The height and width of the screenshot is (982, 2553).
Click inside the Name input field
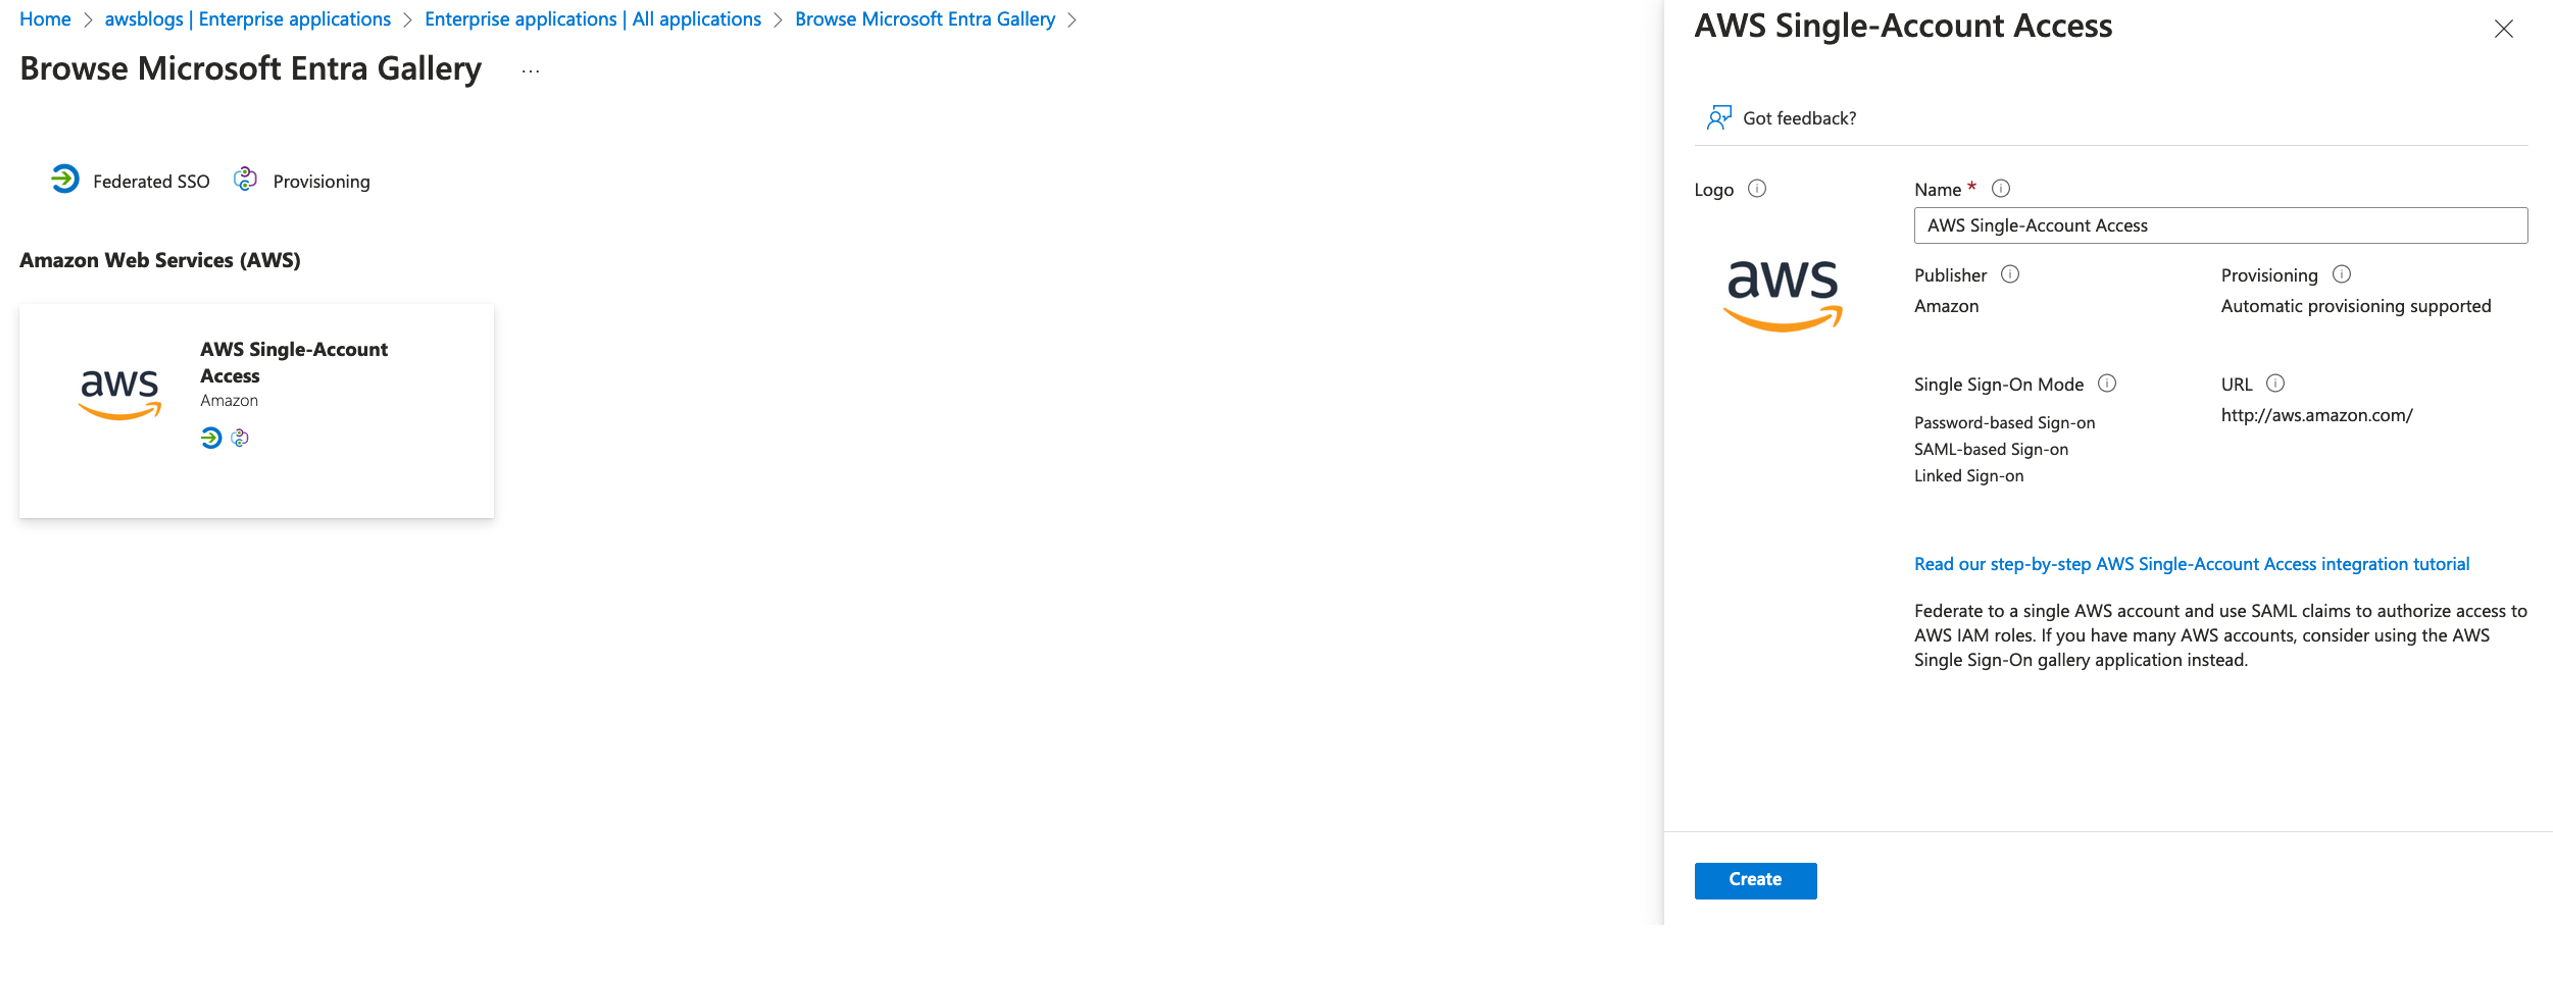(x=2219, y=225)
